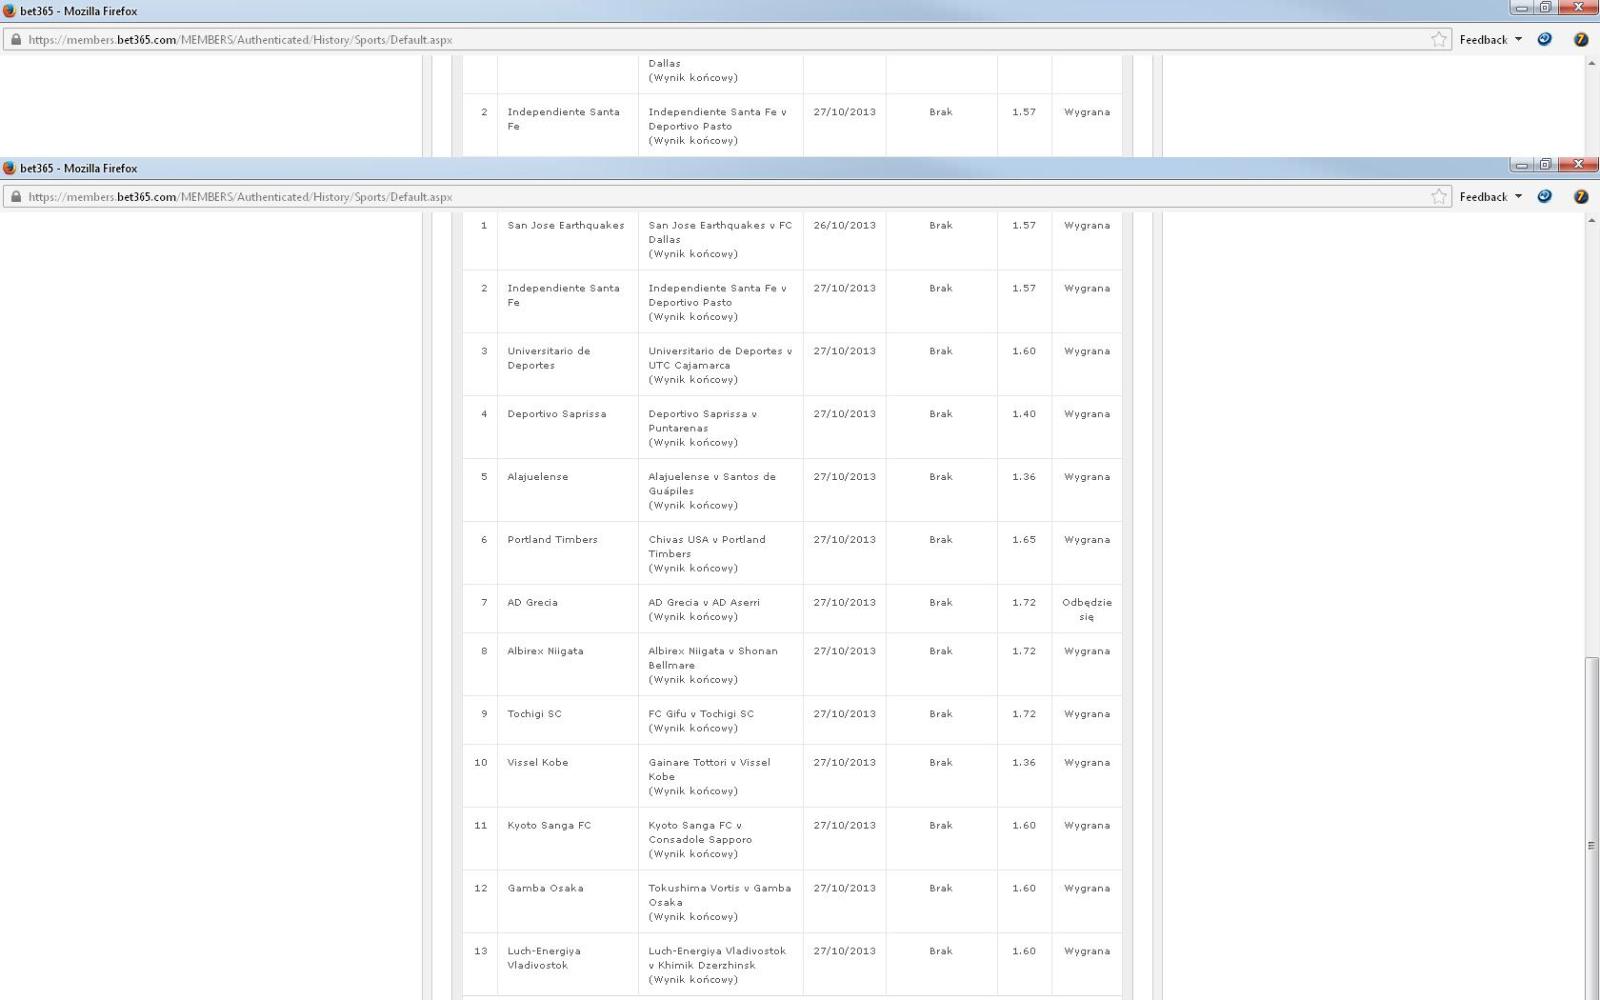Open Feedback dropdown in front window
1600x1000 pixels.
[1490, 197]
